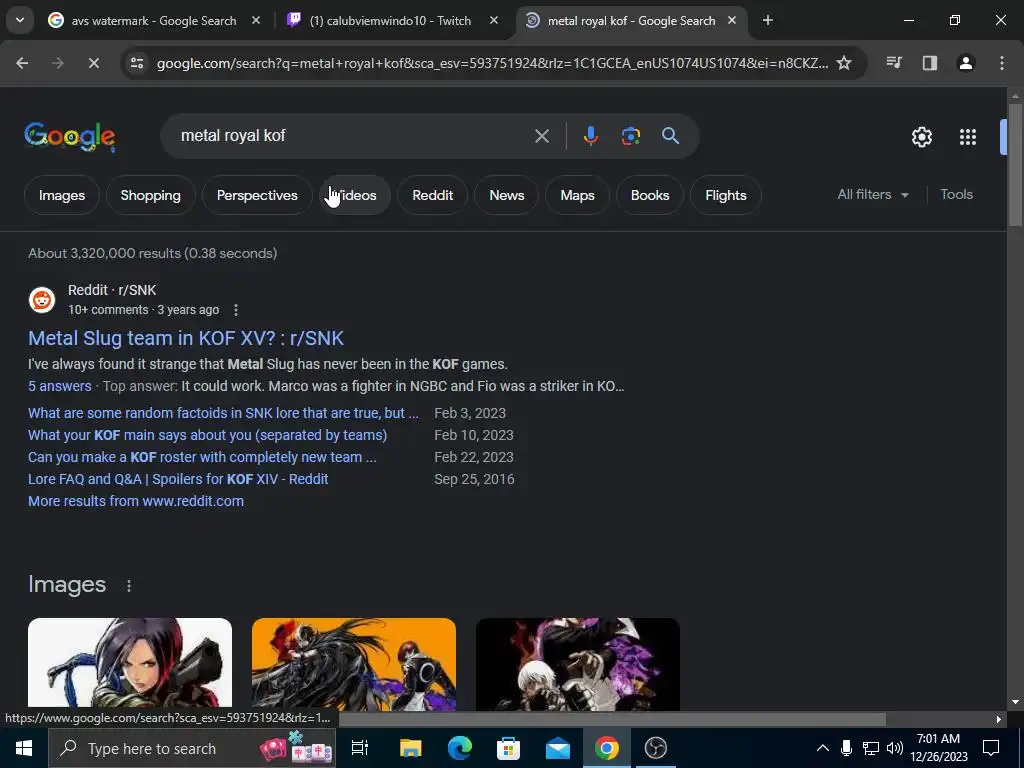Screen dimensions: 1024x768
Task: Open File Explorer from taskbar
Action: tap(411, 748)
